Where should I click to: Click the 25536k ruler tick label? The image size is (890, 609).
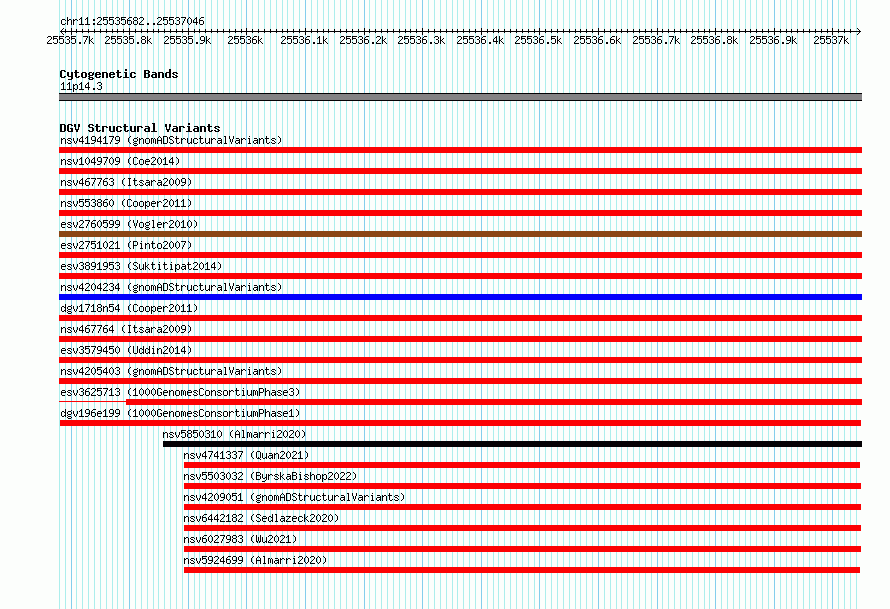245,40
